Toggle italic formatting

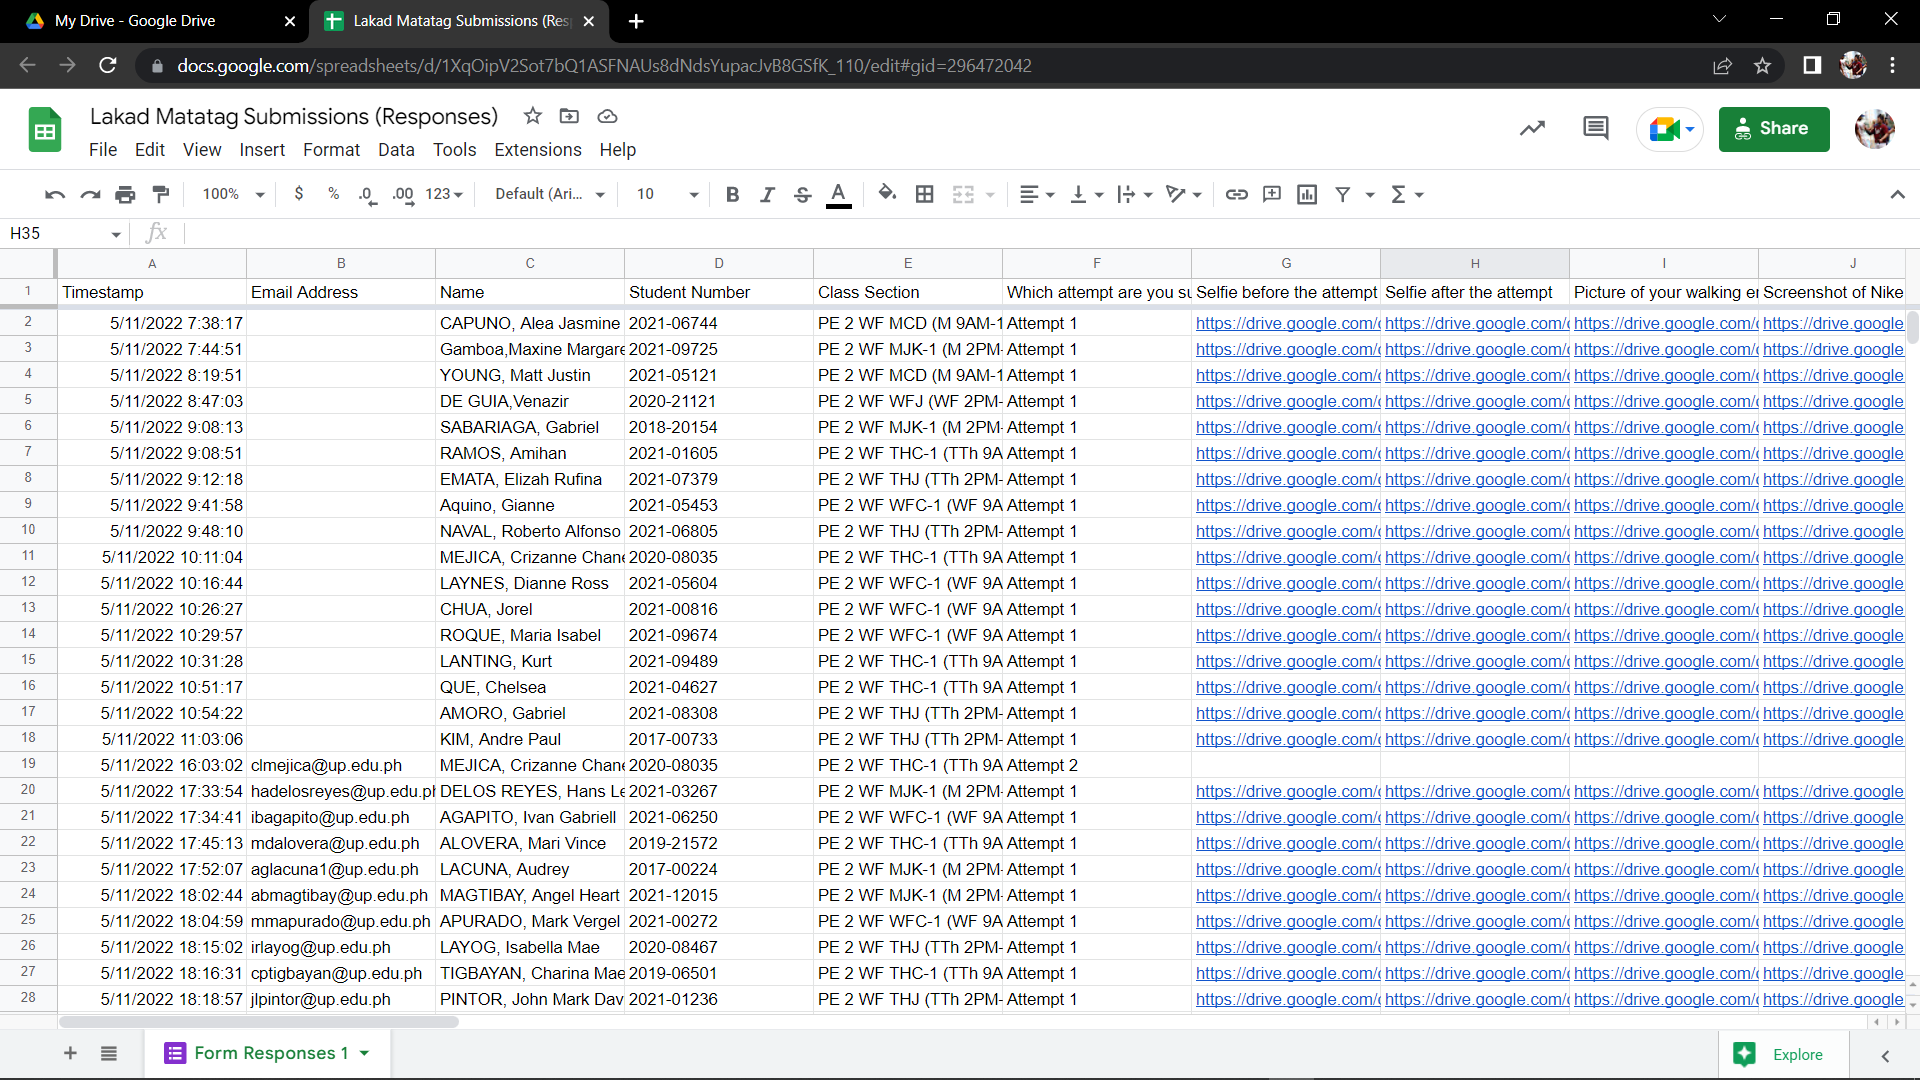[767, 194]
